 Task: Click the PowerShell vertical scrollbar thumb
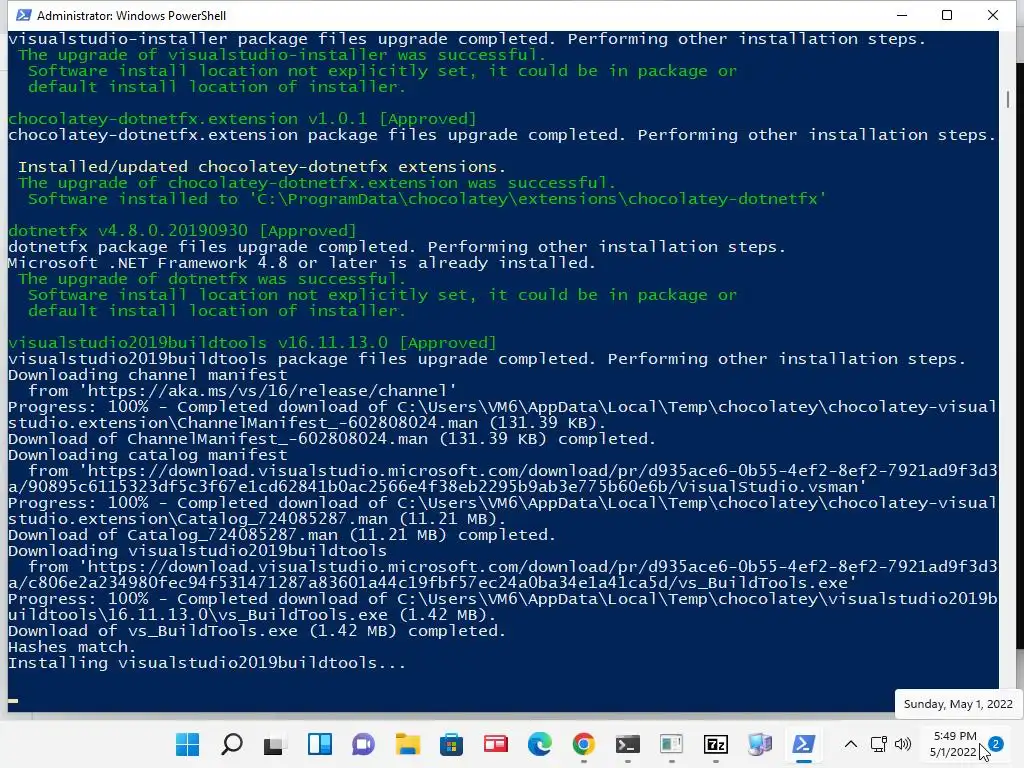click(x=1008, y=99)
